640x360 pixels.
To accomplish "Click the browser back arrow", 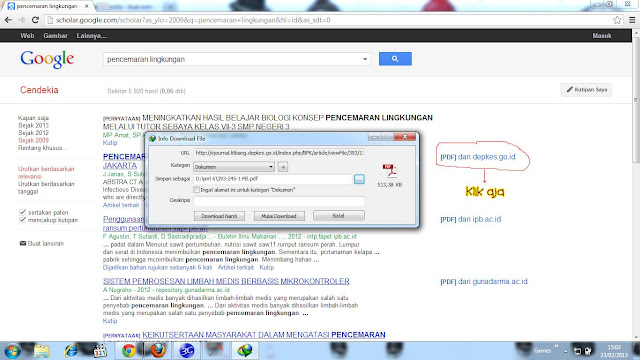I will coord(8,20).
